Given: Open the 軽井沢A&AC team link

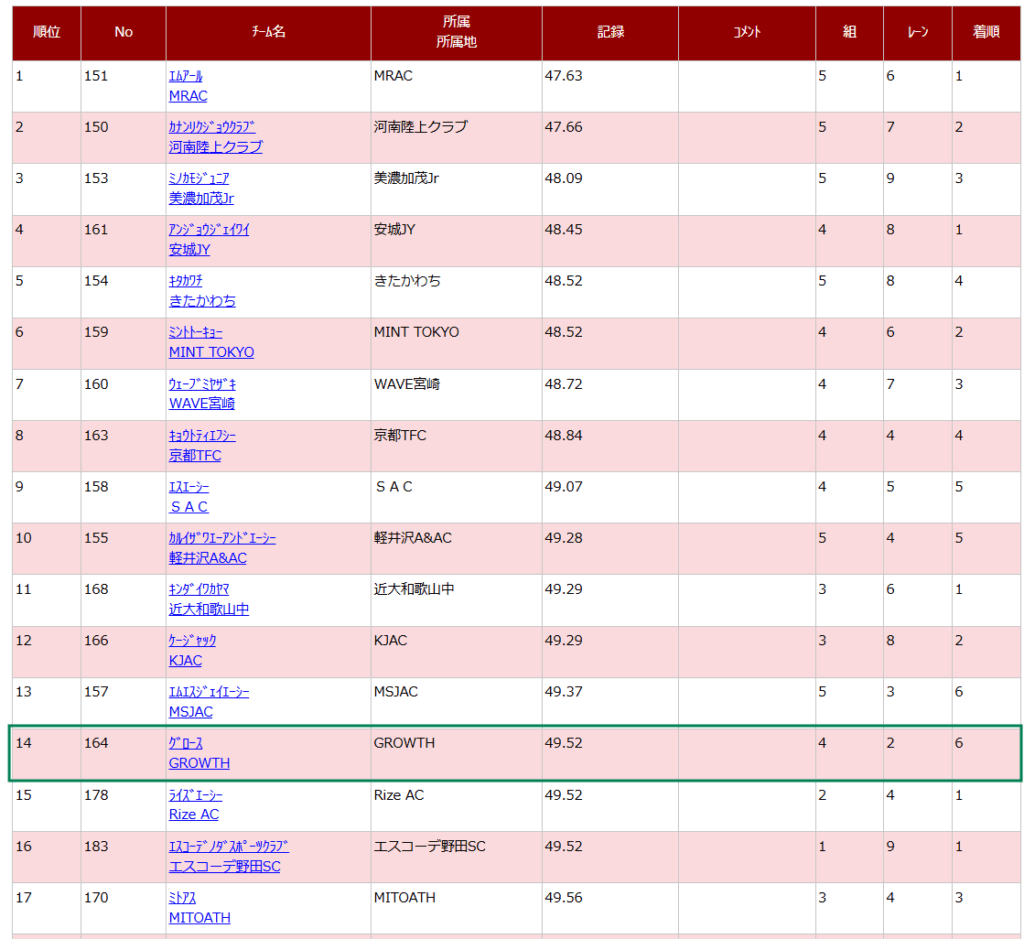Looking at the screenshot, I should point(208,558).
